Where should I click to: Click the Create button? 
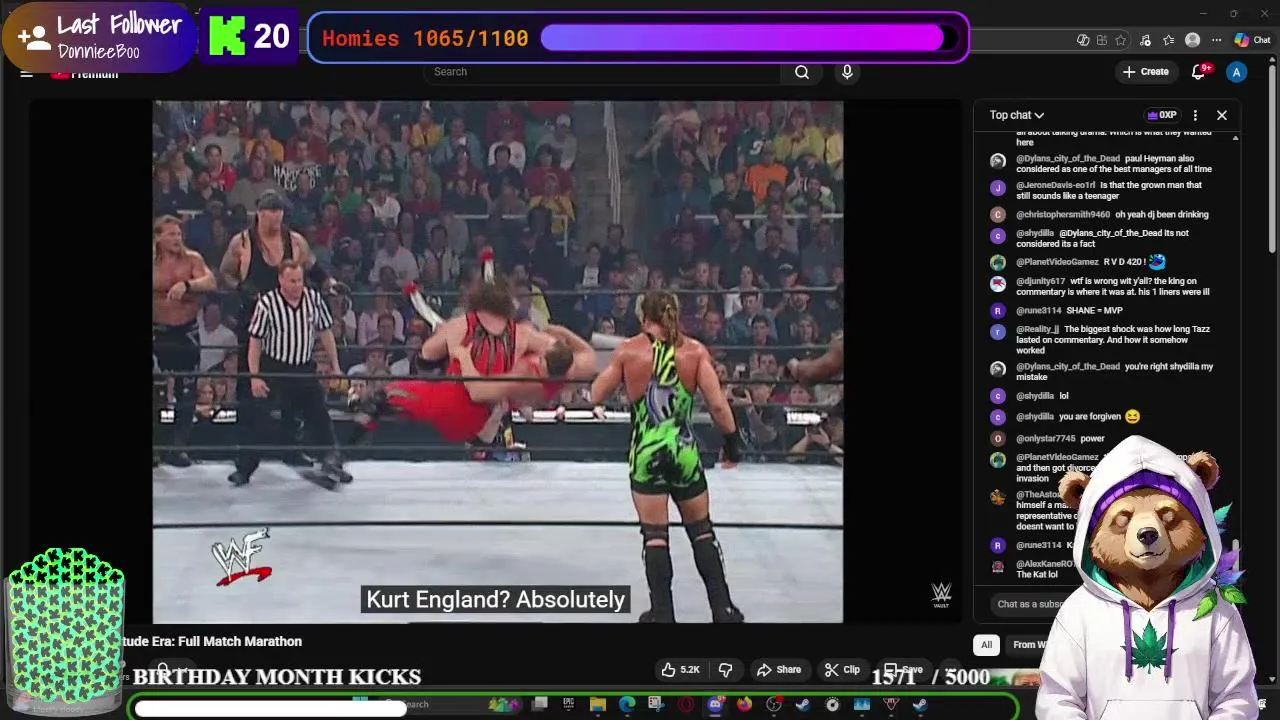click(x=1146, y=72)
